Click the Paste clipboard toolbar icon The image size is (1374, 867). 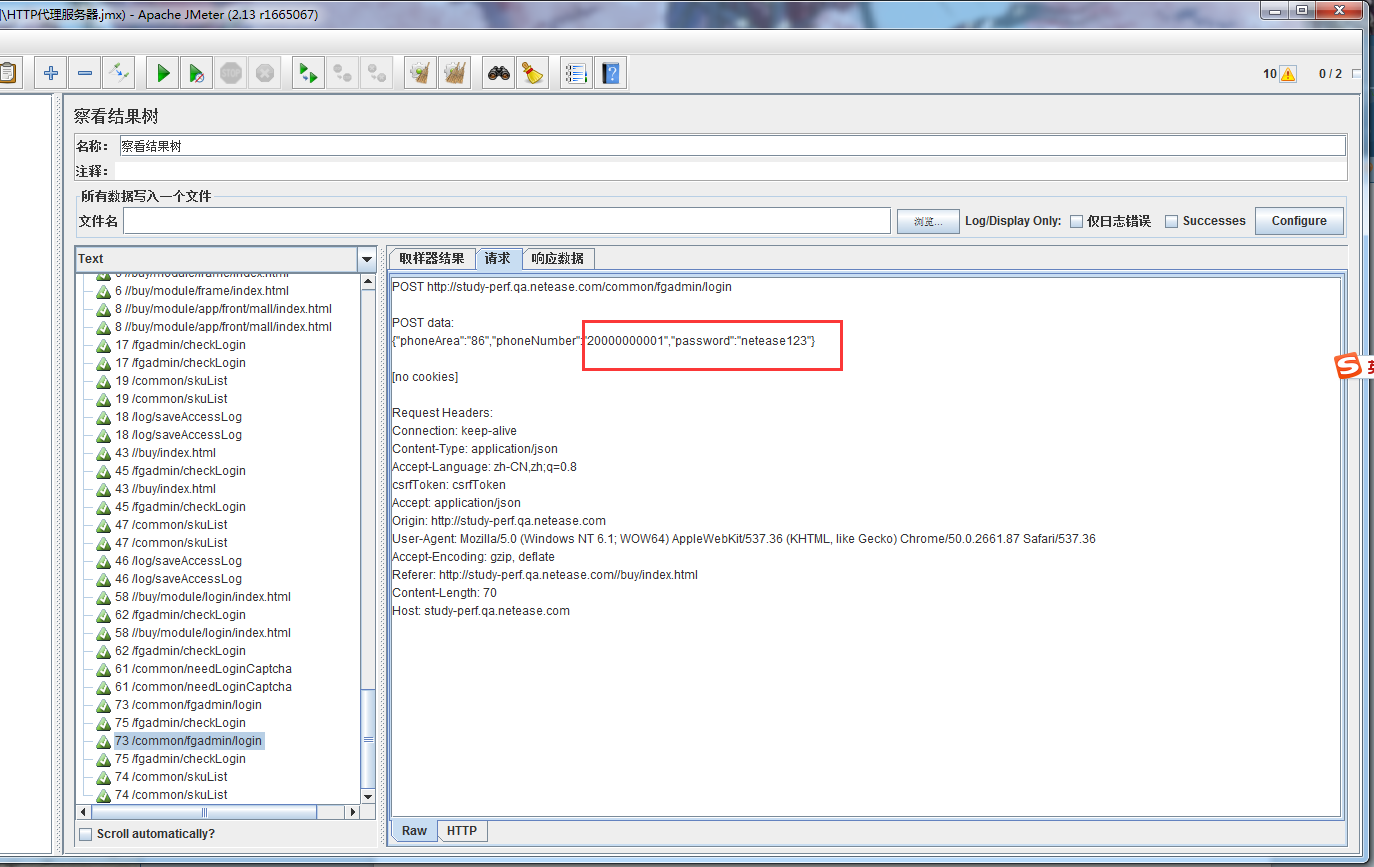8,73
